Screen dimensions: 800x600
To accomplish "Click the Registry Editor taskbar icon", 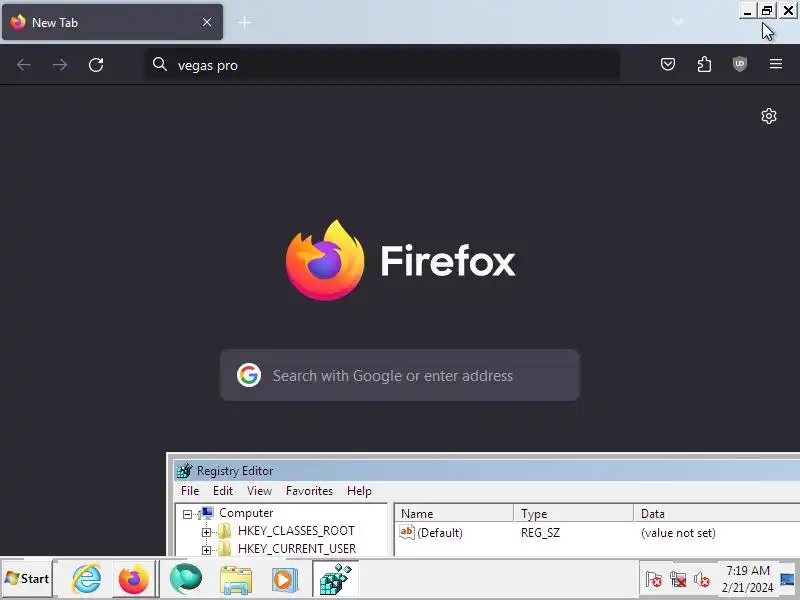I will tap(335, 579).
